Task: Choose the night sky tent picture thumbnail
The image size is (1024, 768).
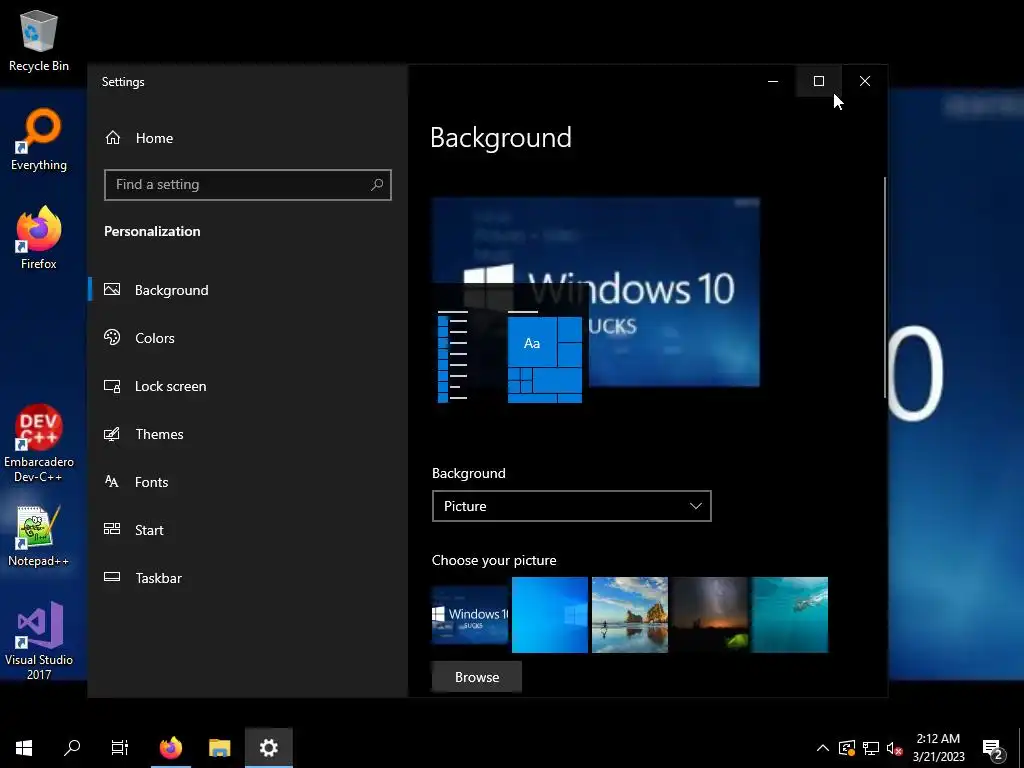Action: point(710,615)
